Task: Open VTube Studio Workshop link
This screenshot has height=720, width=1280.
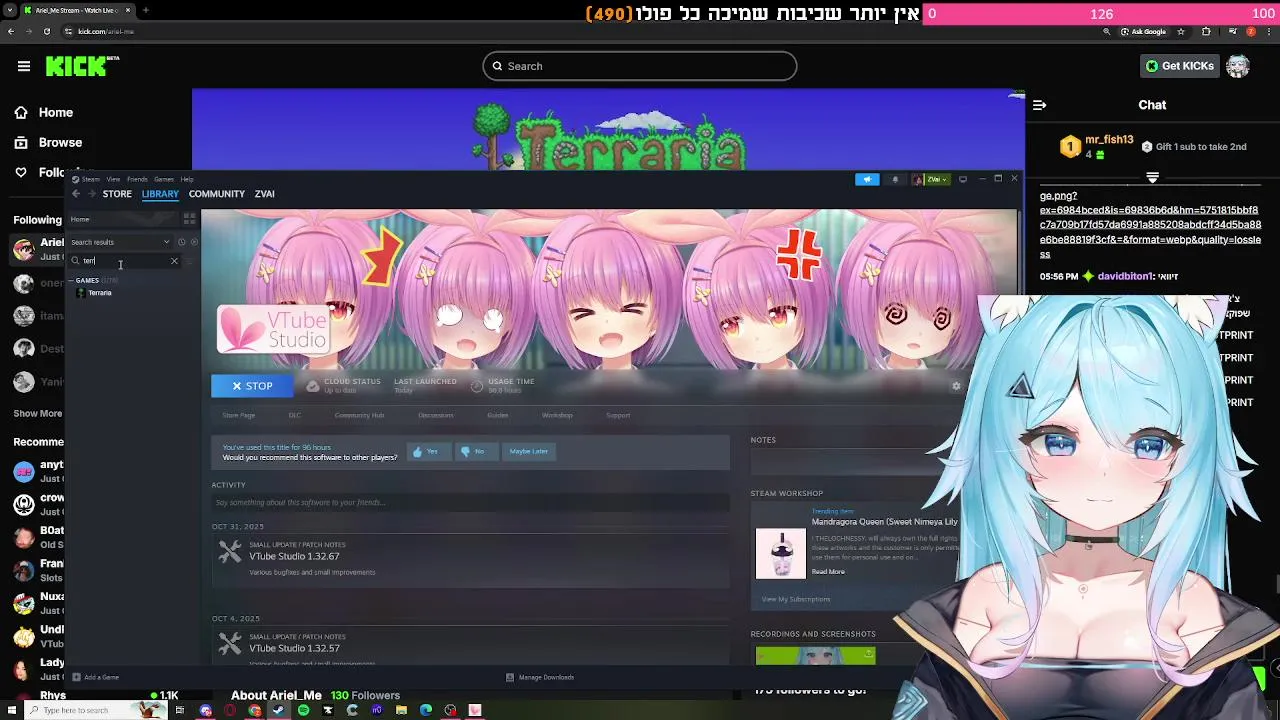Action: coord(557,415)
